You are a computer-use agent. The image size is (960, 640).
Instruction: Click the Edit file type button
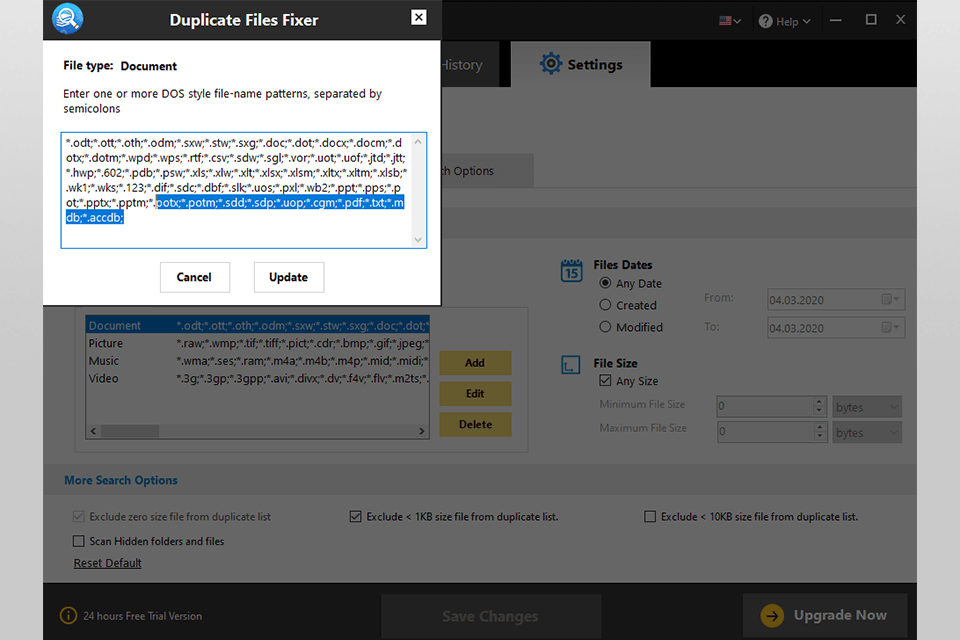[x=475, y=394]
